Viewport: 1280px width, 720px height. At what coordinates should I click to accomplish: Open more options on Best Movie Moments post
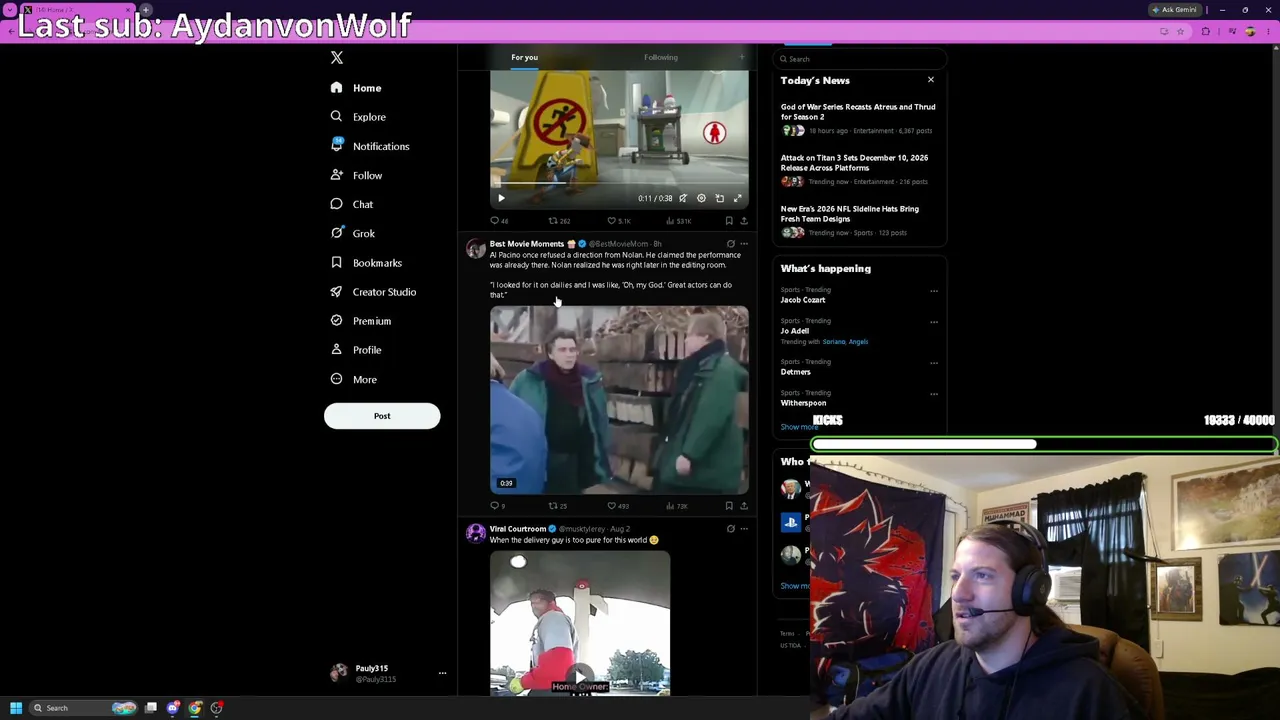743,244
